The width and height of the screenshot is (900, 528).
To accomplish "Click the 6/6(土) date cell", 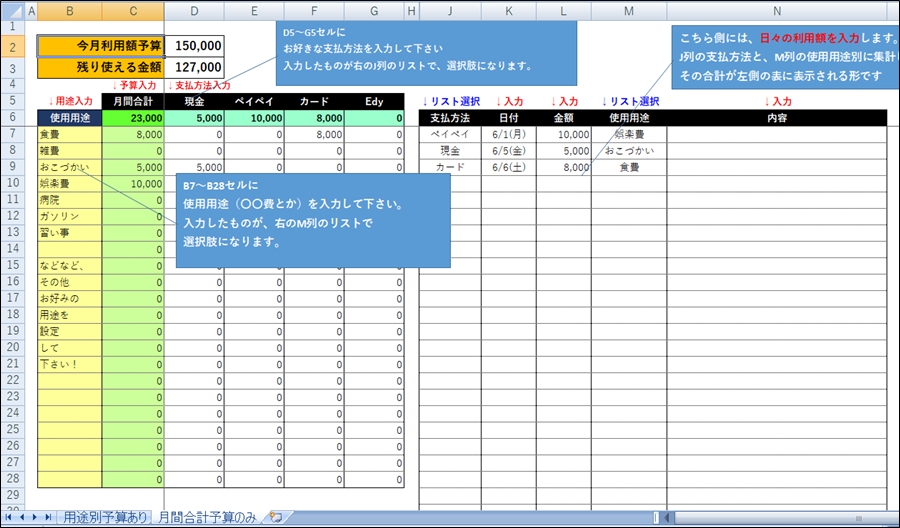I will coord(509,168).
